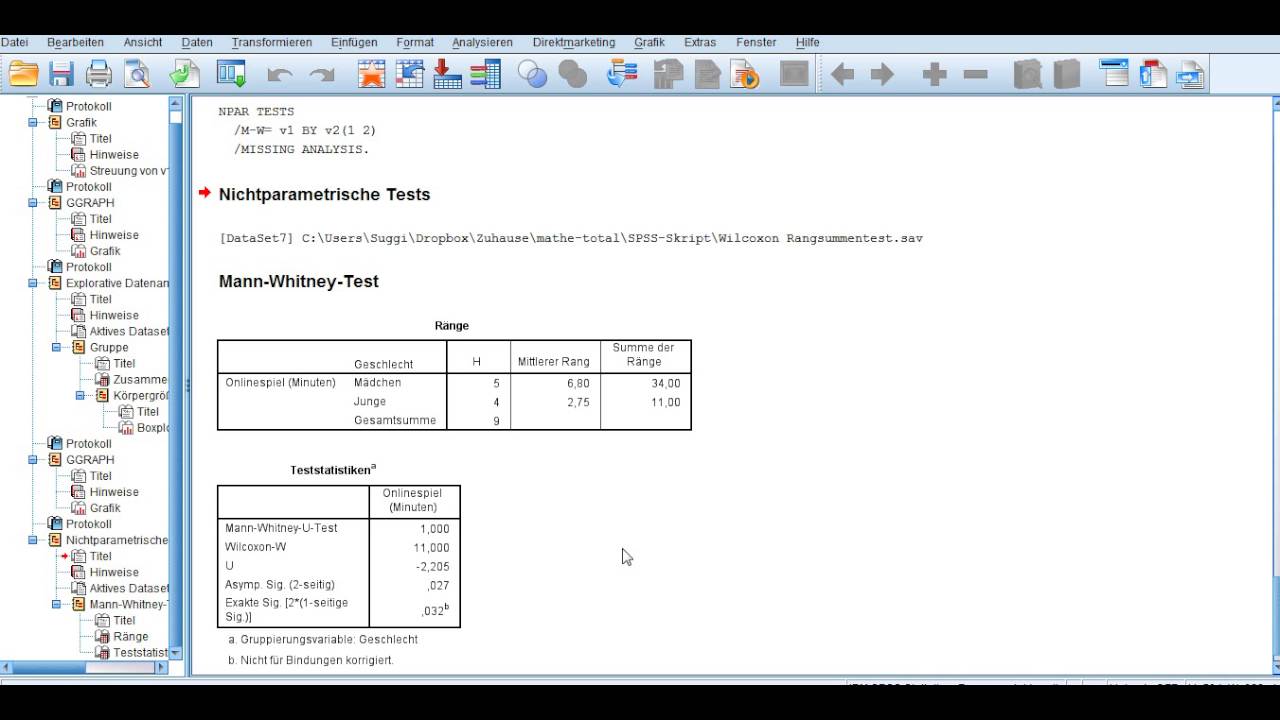Open Print Preview with the magnifier page icon
This screenshot has width=1280, height=720.
click(x=136, y=74)
